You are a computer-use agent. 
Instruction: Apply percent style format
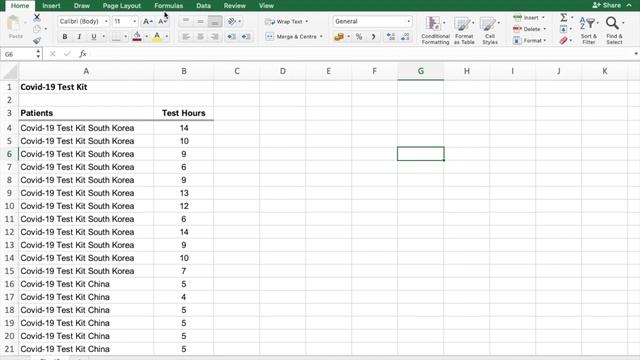pyautogui.click(x=359, y=37)
